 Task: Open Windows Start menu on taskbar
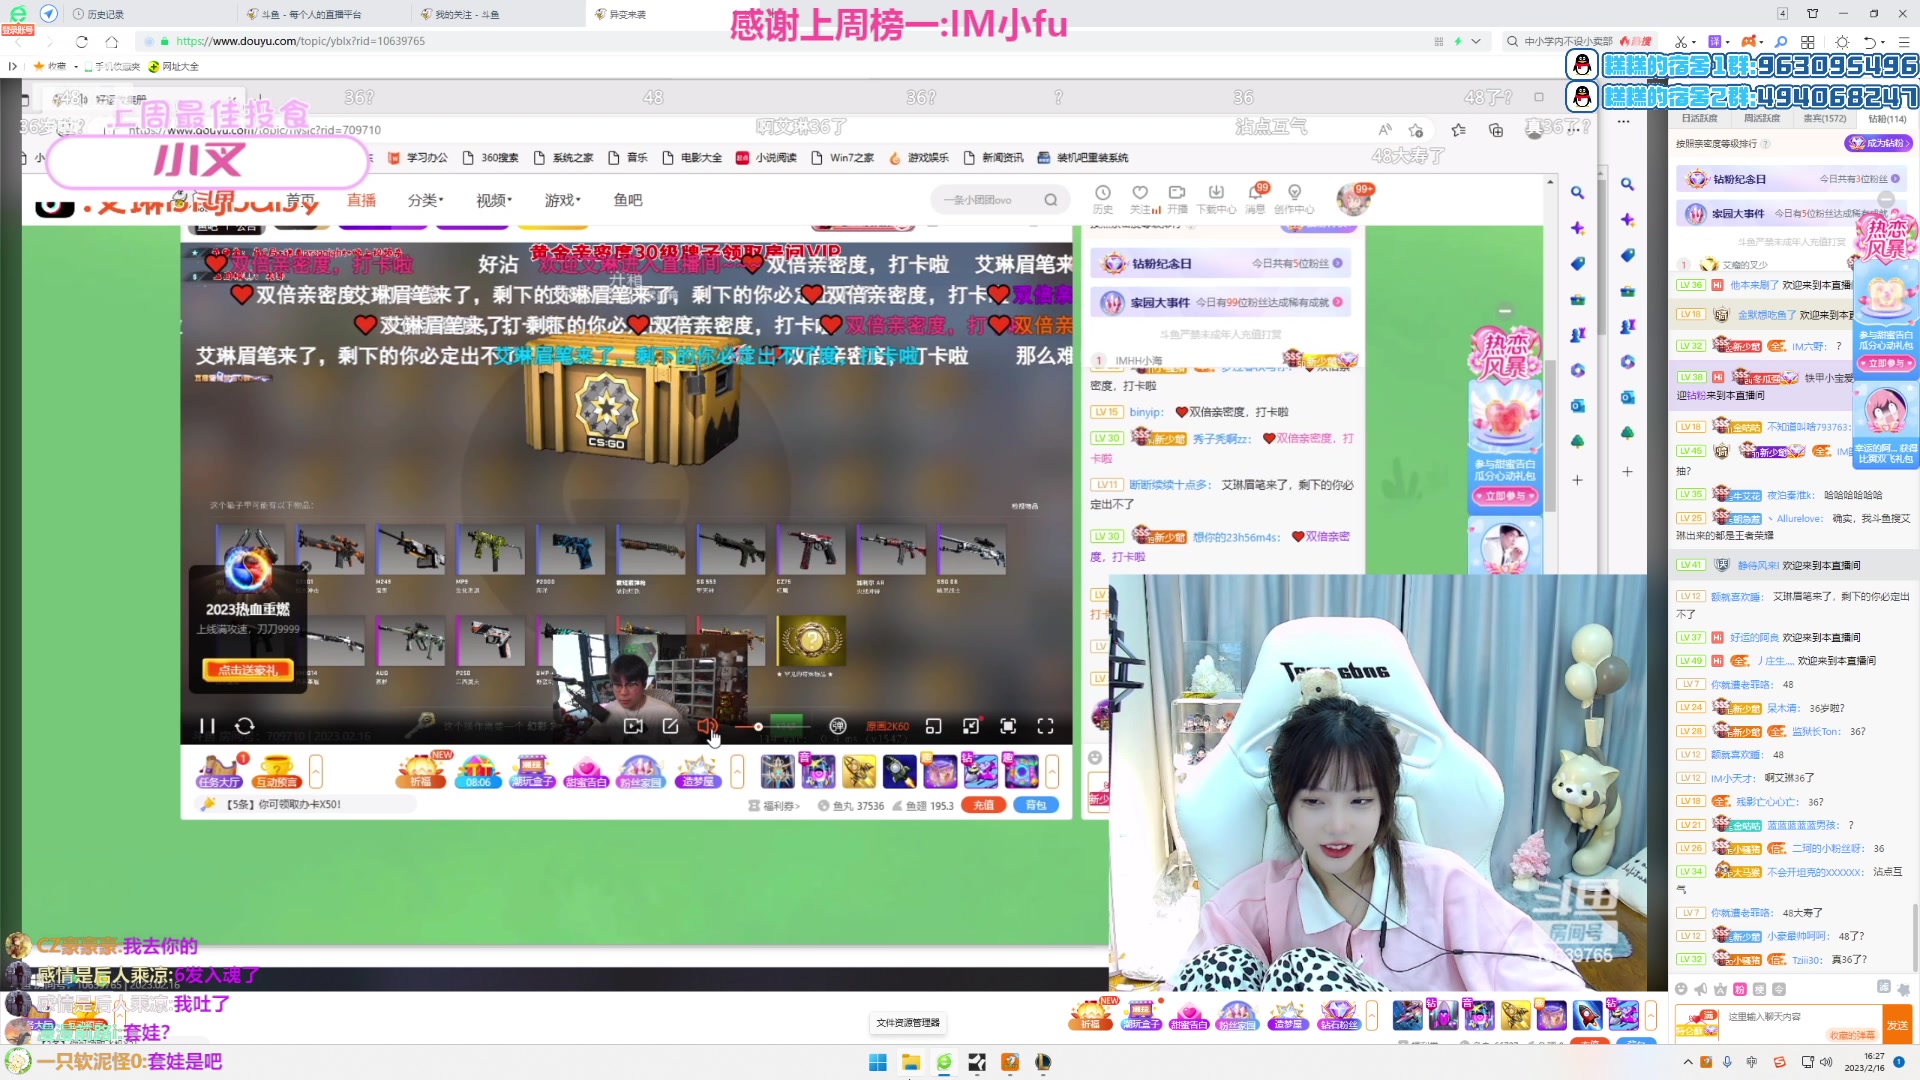pyautogui.click(x=878, y=1062)
